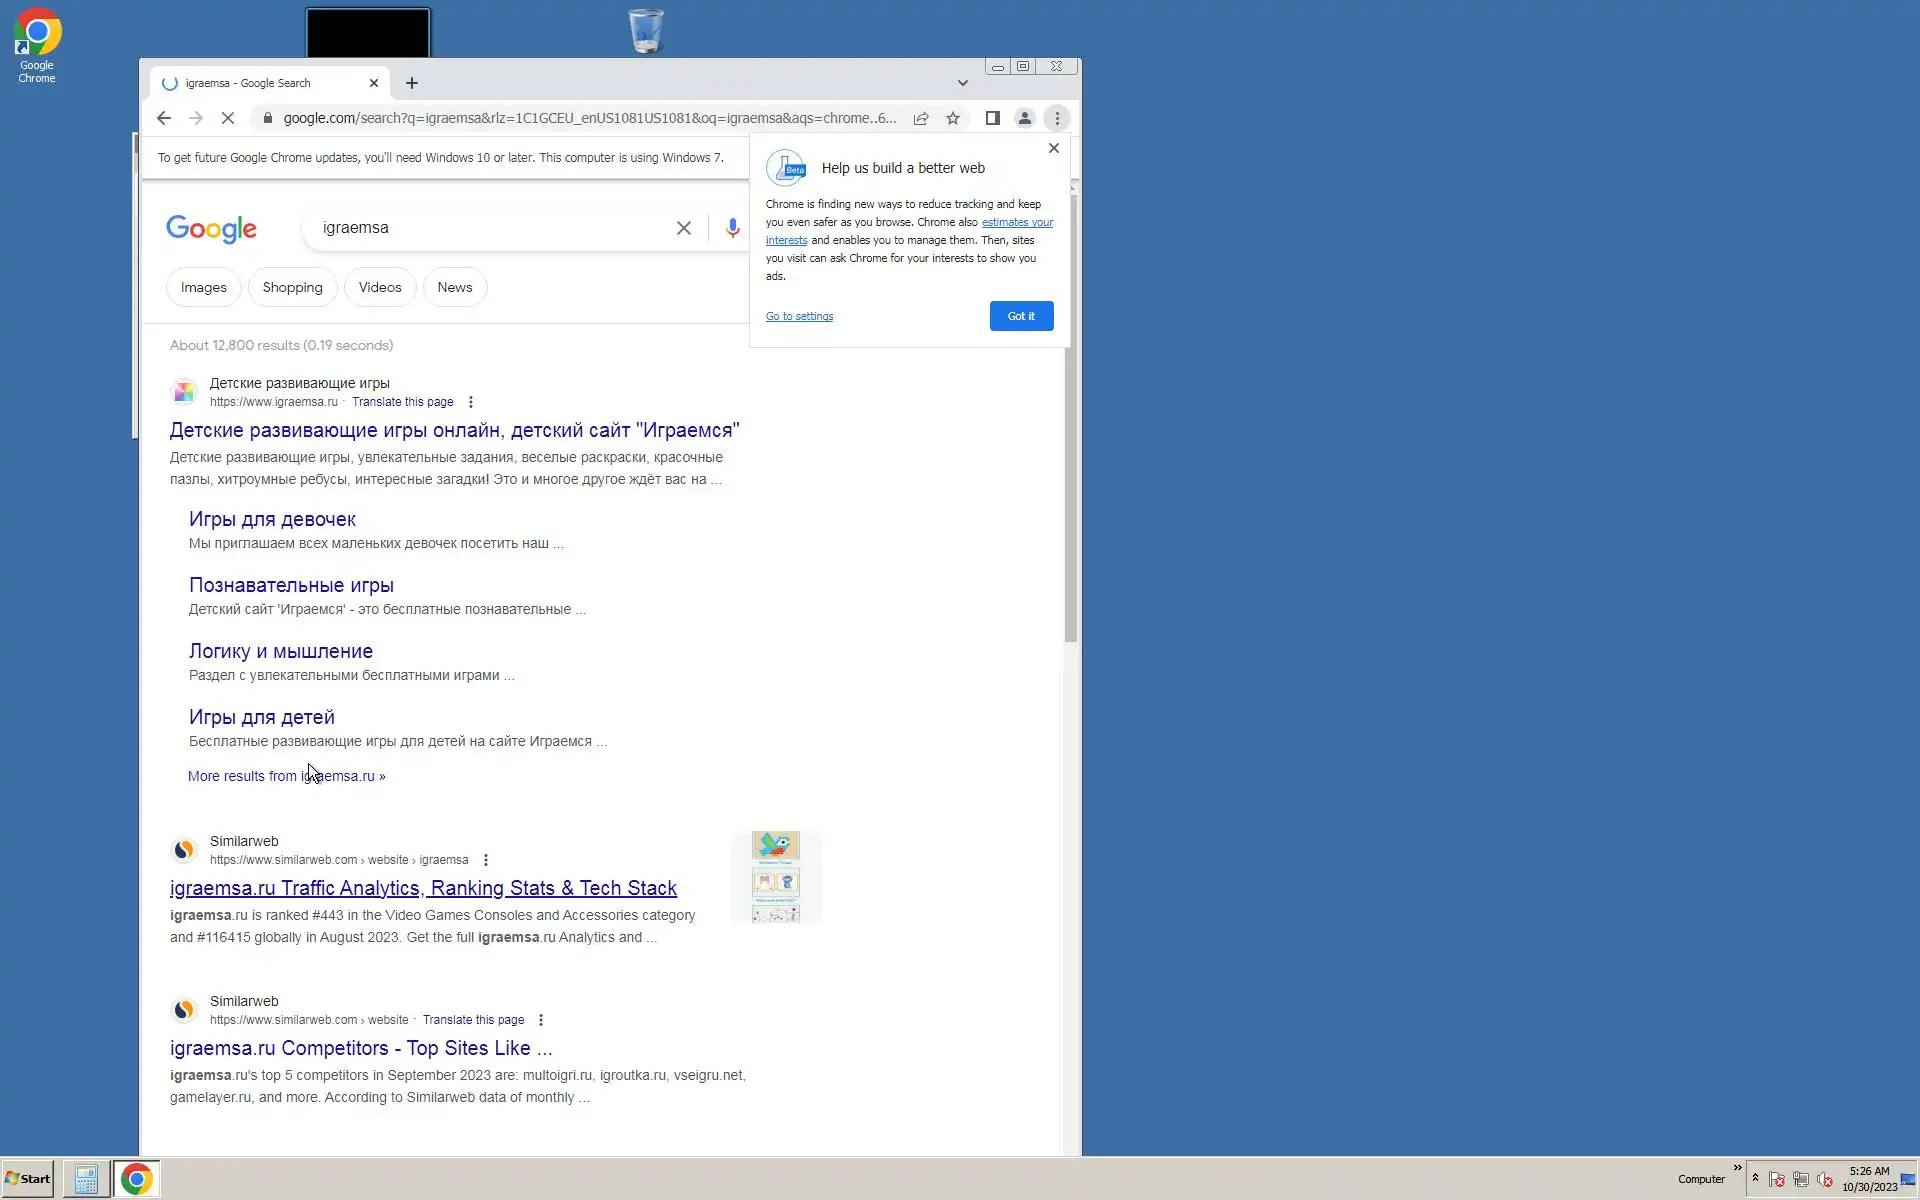Switch to the News filter
Screen dimensions: 1920x1200
(x=454, y=287)
